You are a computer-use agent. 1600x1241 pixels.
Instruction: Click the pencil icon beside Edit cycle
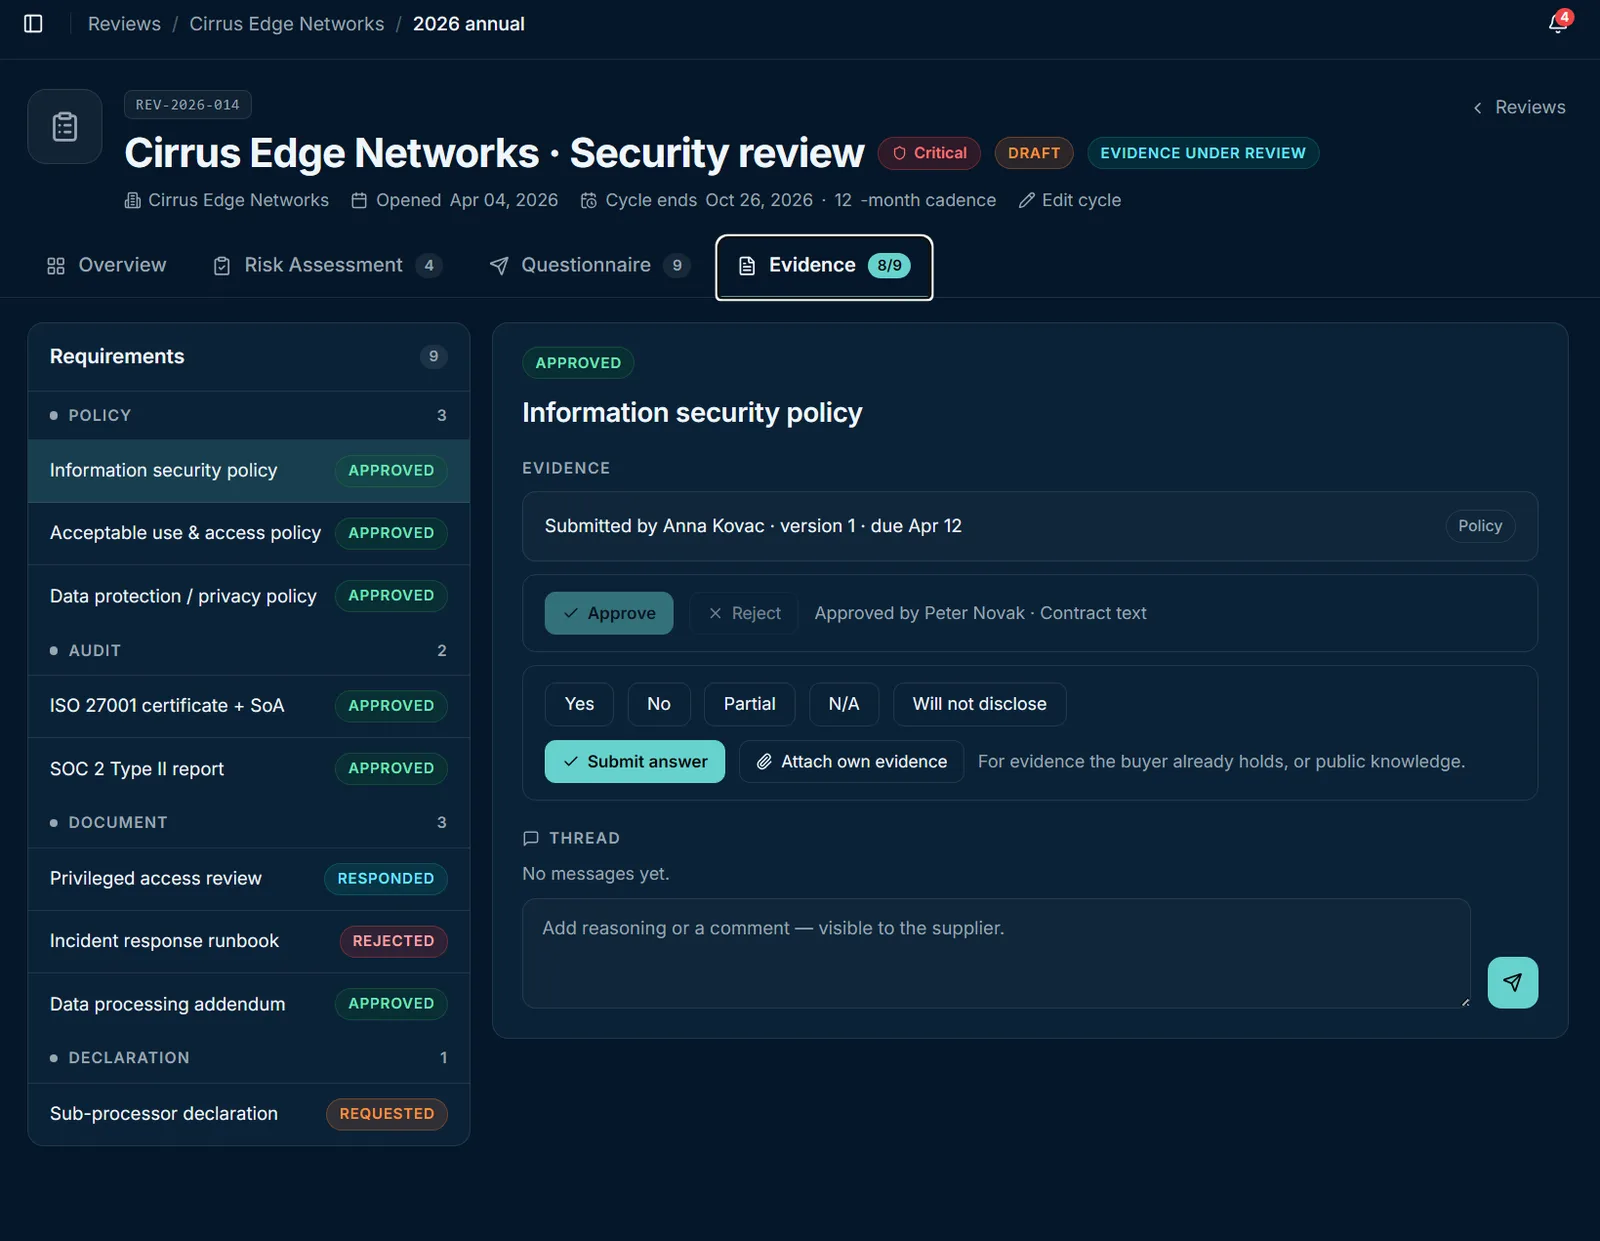tap(1026, 200)
